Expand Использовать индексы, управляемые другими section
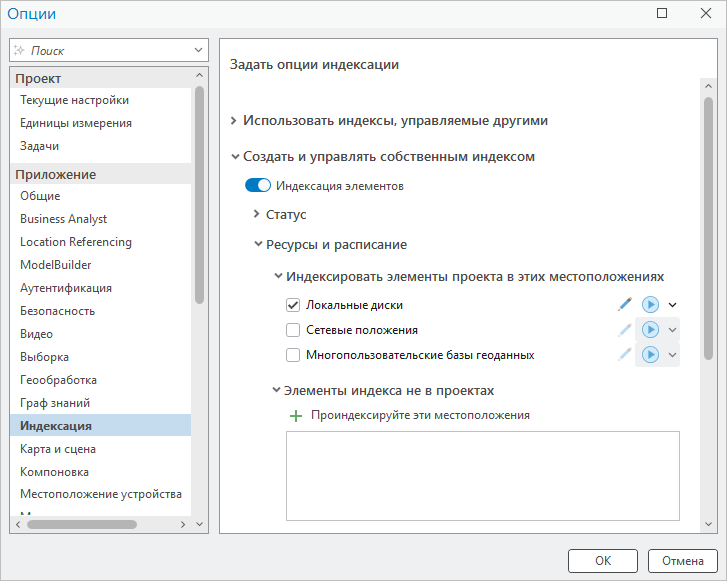Screen dimensions: 727x581 tap(234, 121)
